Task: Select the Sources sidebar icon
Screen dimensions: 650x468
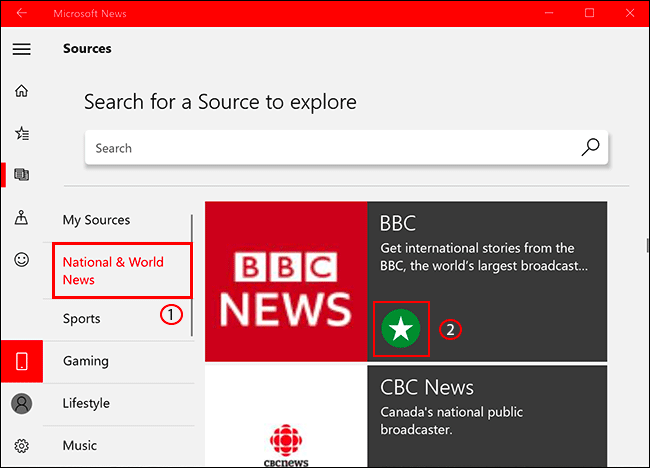Action: click(x=22, y=175)
